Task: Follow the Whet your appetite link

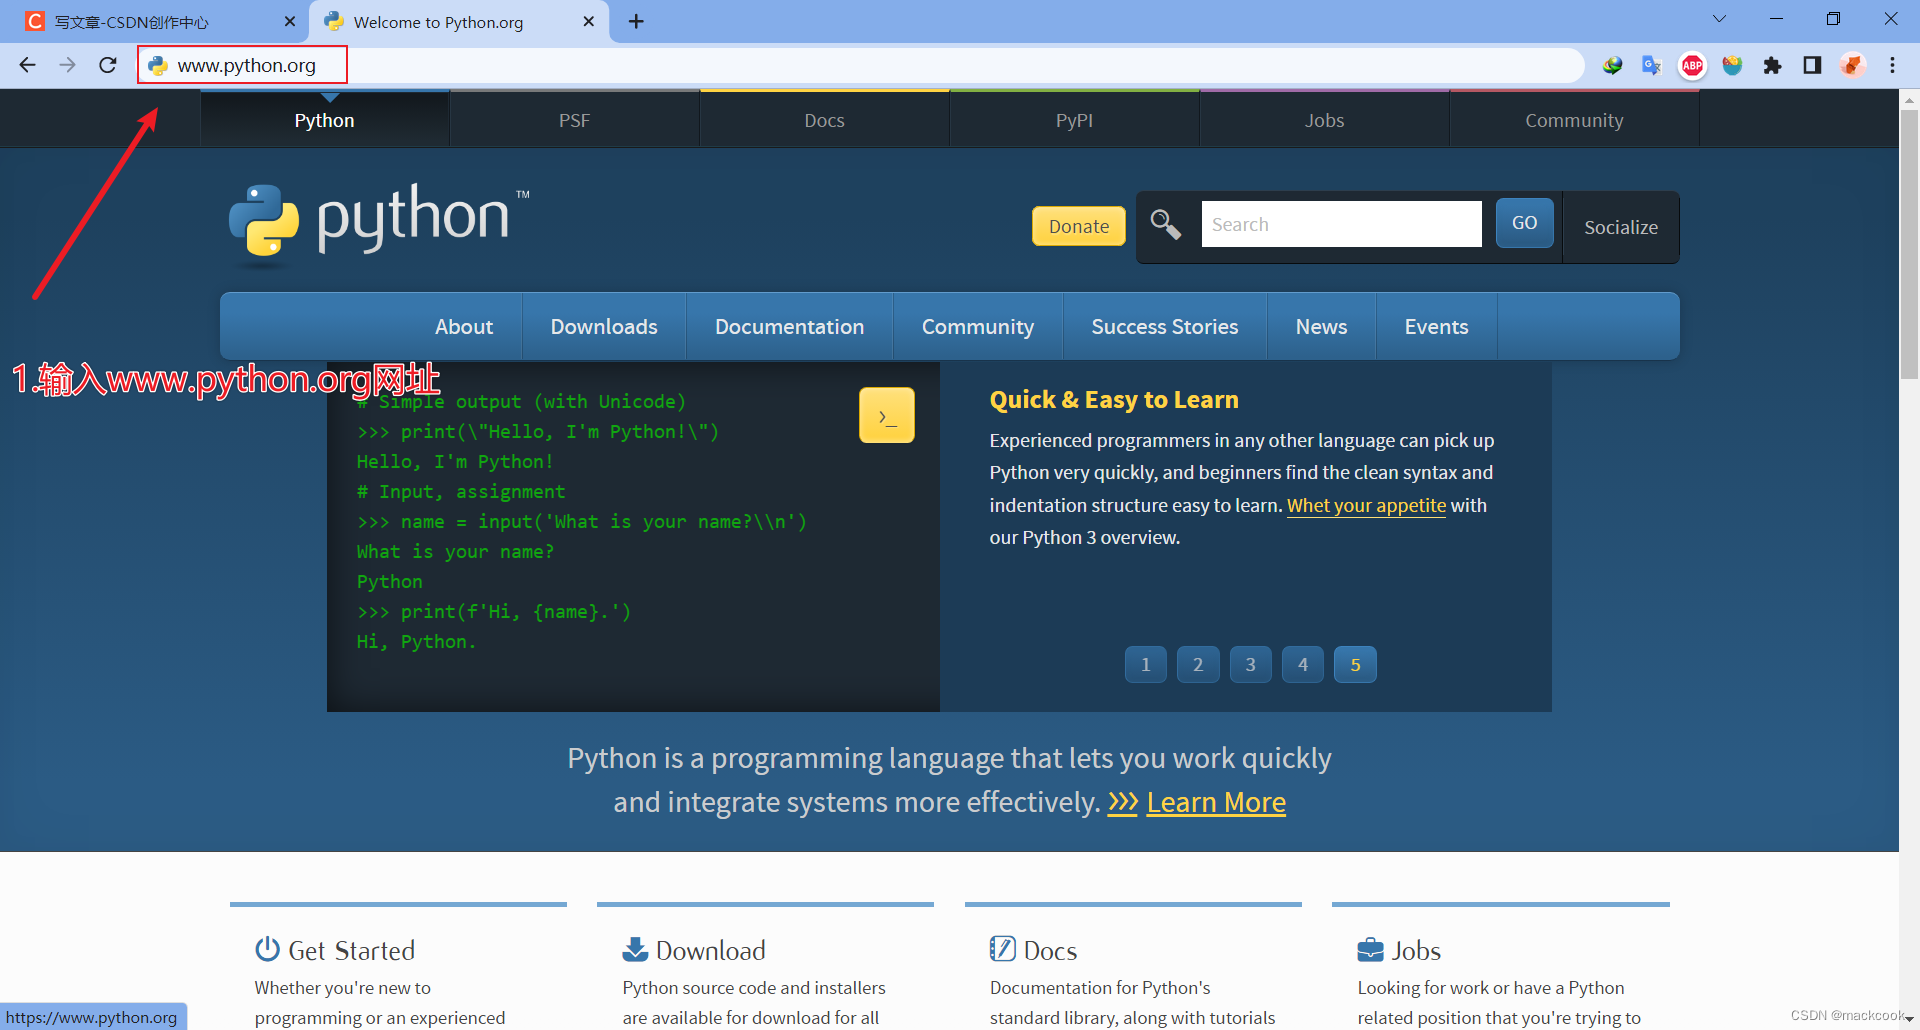Action: [1366, 505]
